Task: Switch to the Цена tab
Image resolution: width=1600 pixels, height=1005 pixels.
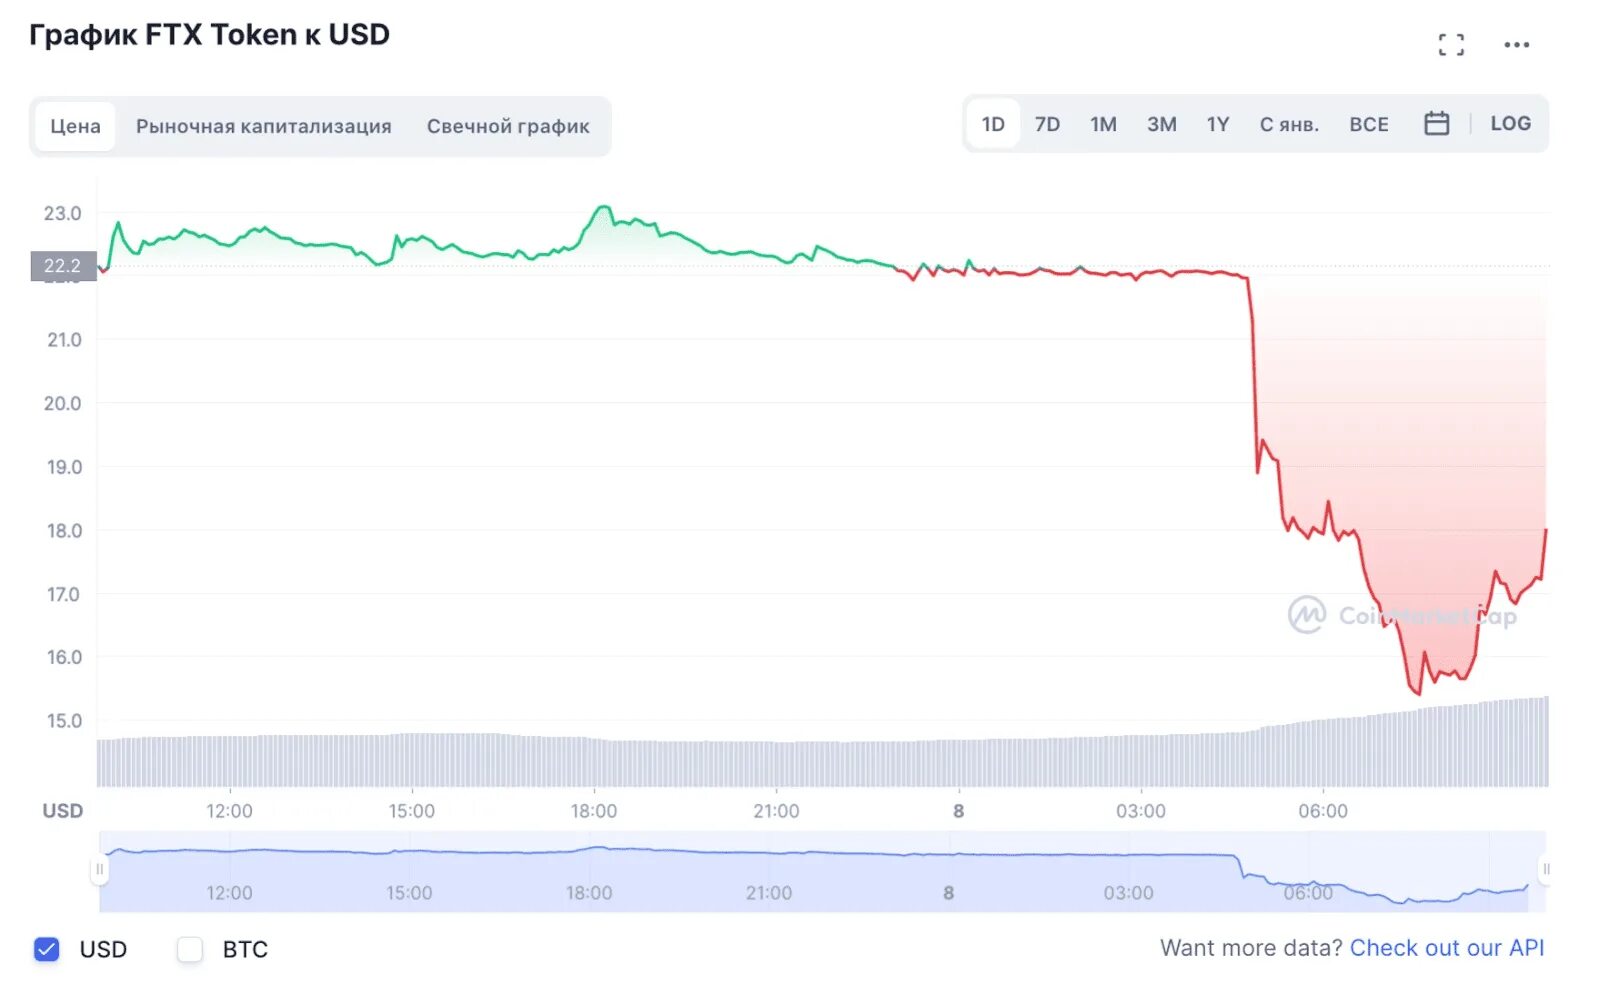Action: pos(75,127)
